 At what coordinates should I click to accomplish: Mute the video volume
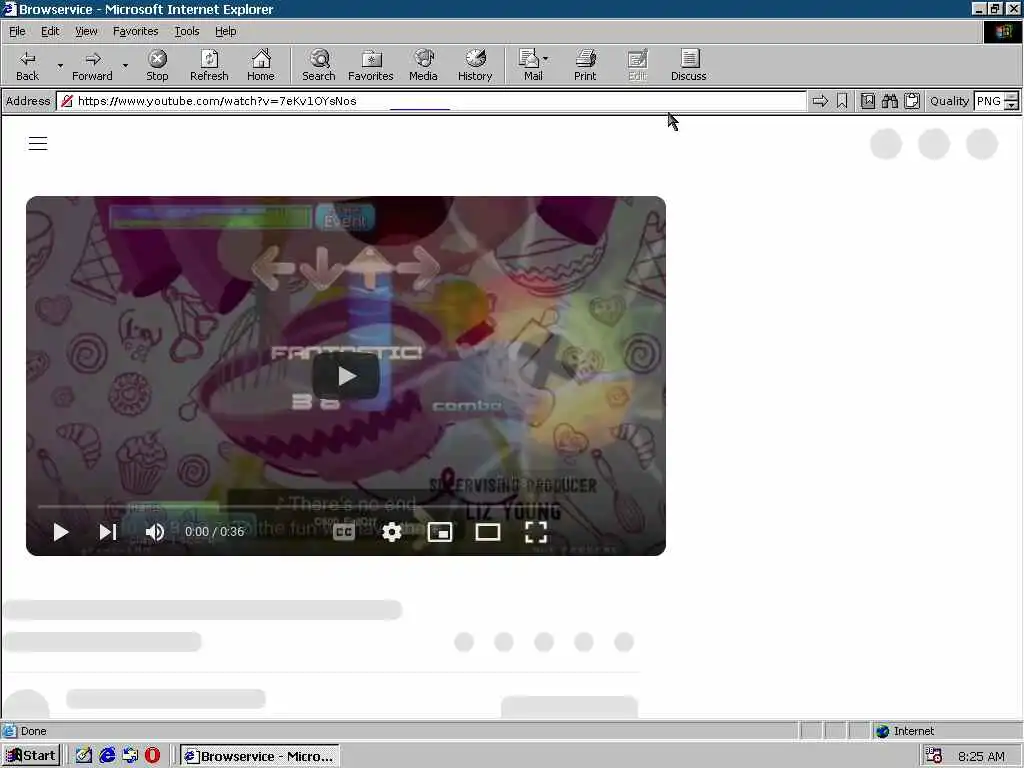[155, 532]
